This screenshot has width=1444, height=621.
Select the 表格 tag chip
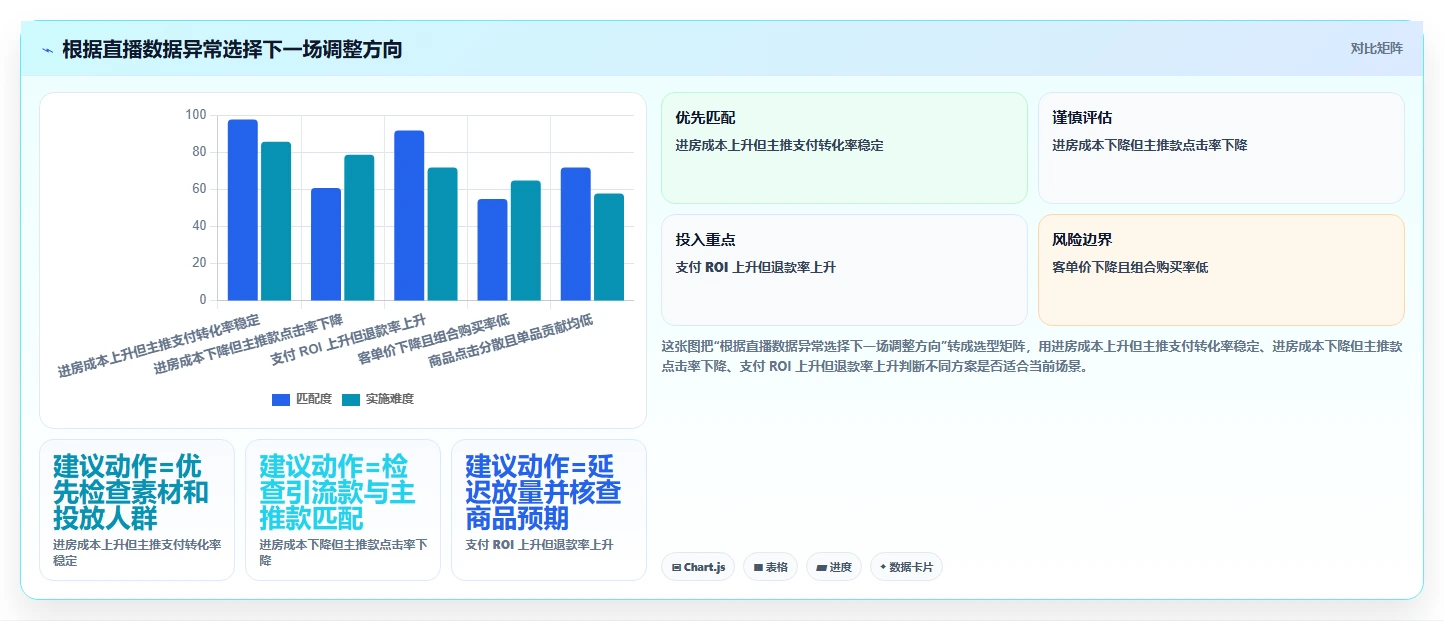click(x=770, y=567)
